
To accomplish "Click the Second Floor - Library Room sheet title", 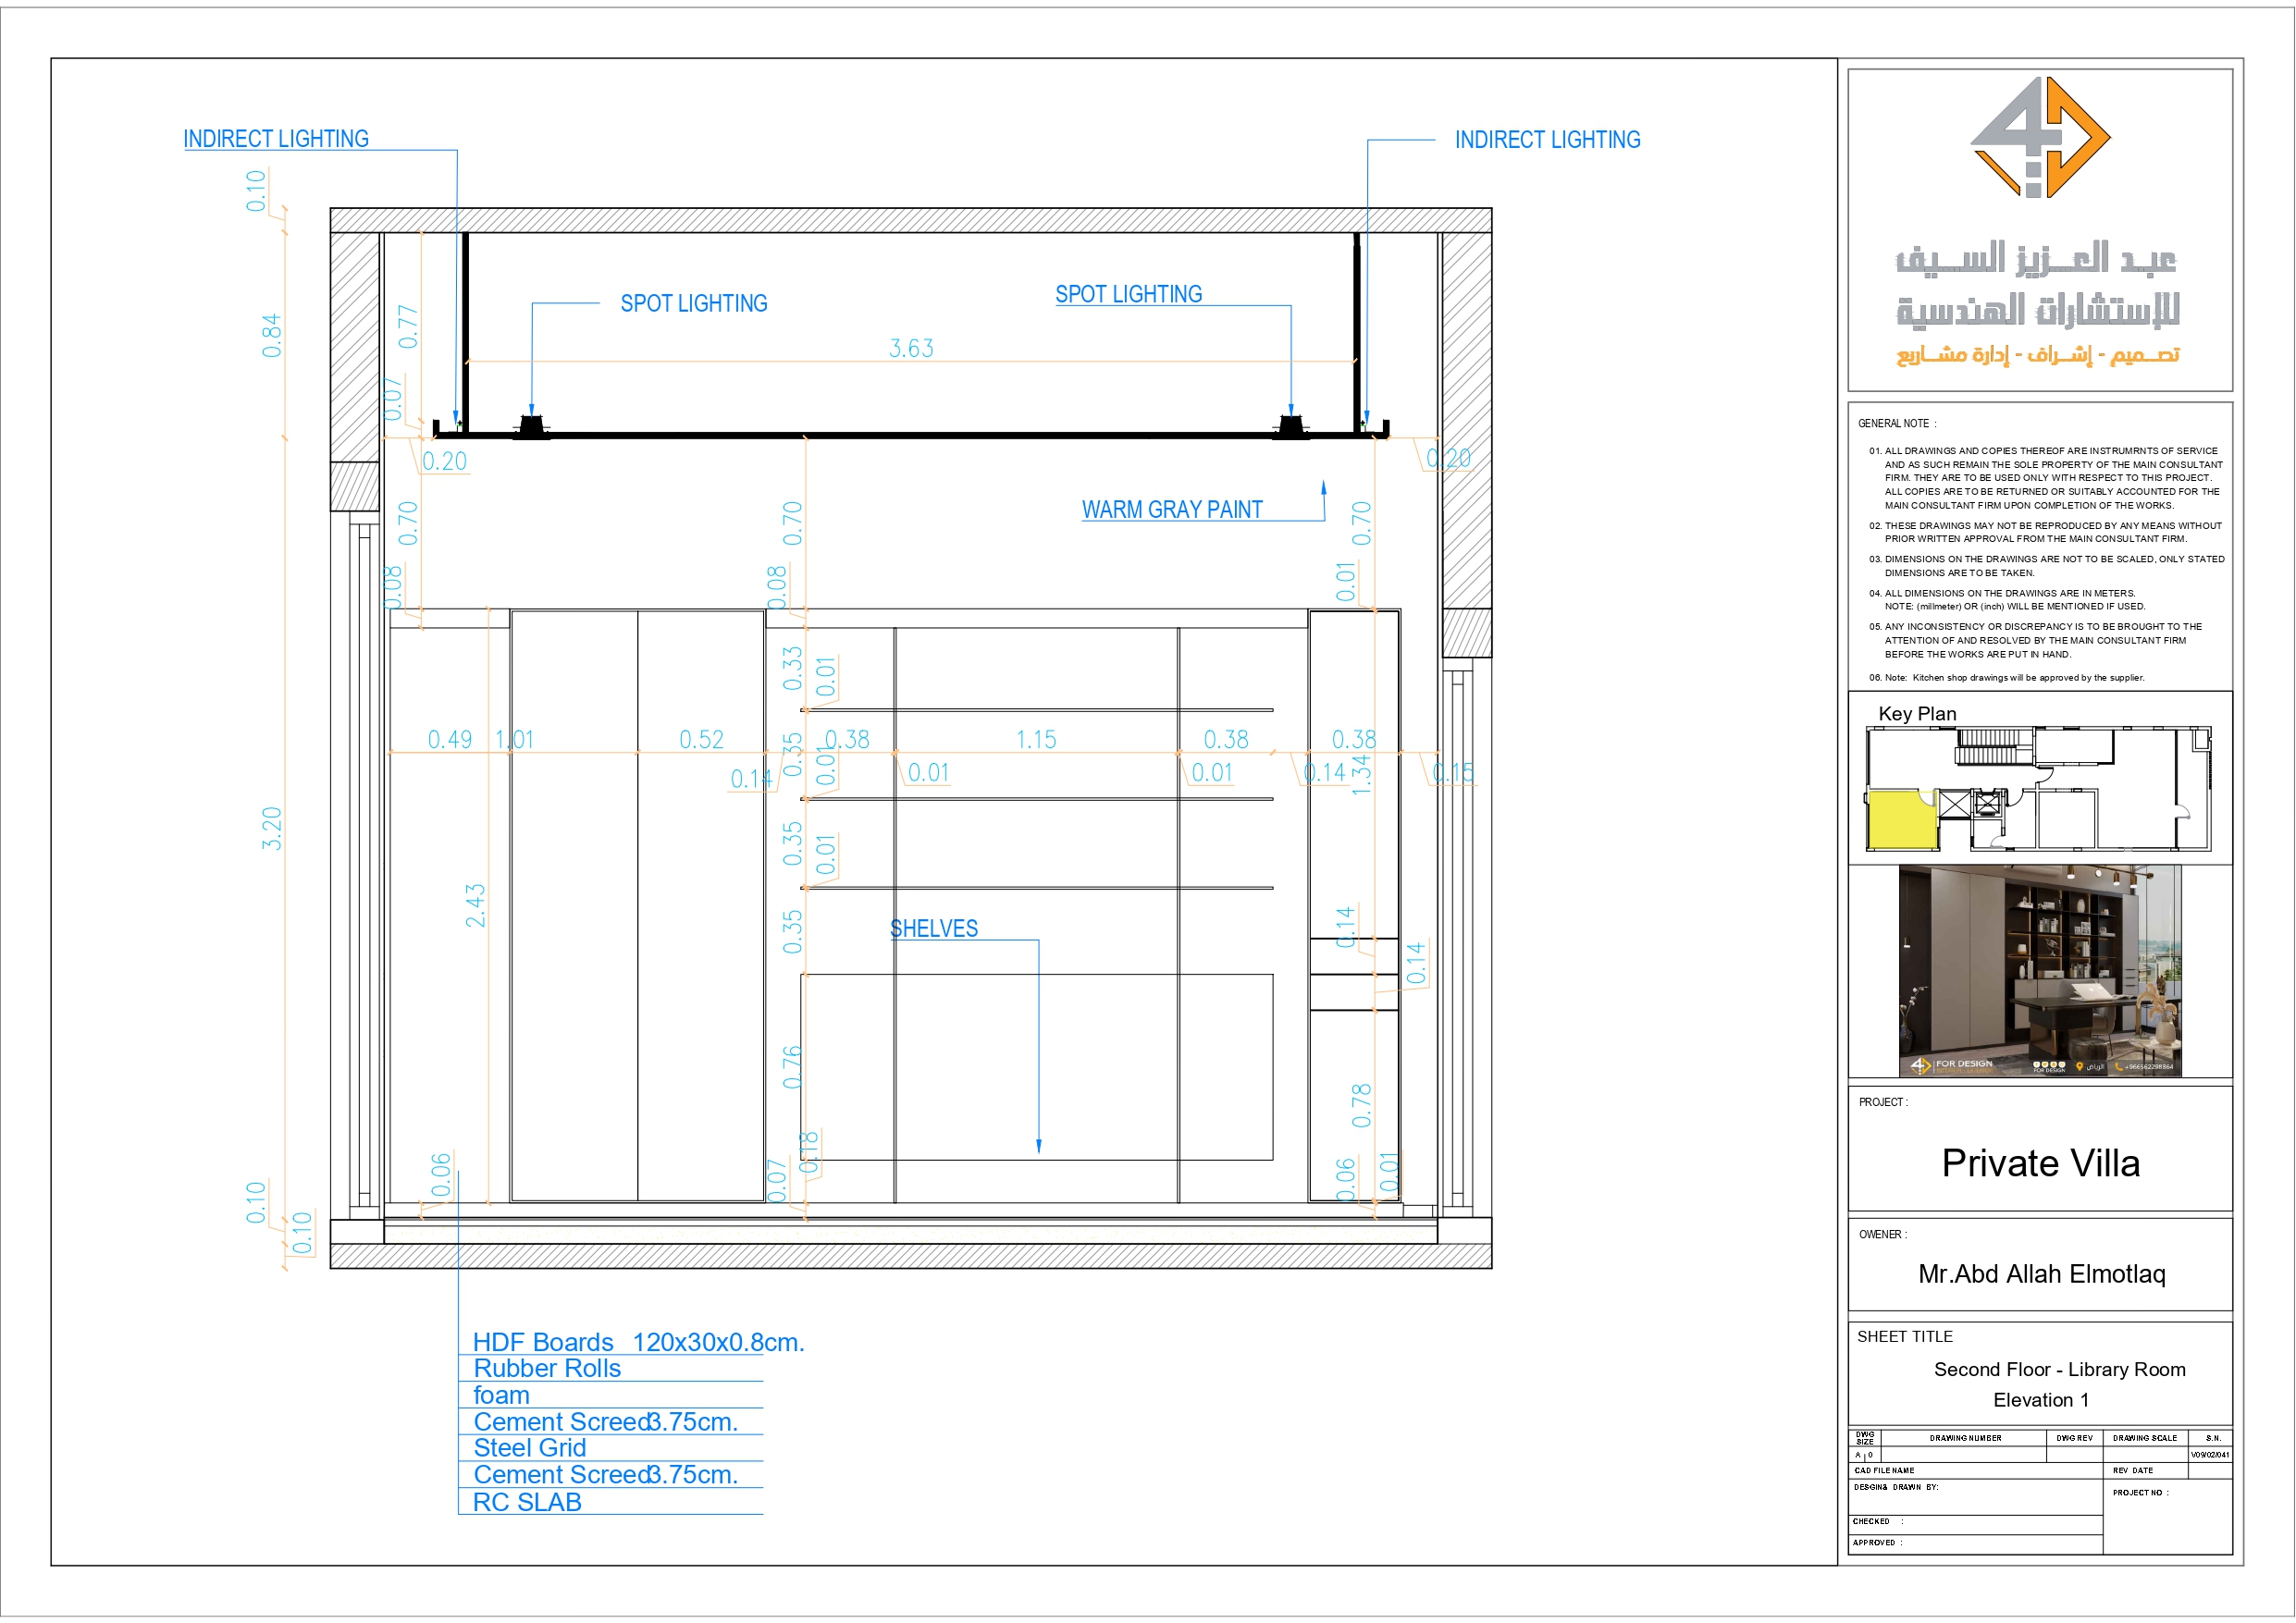I will pos(2060,1370).
